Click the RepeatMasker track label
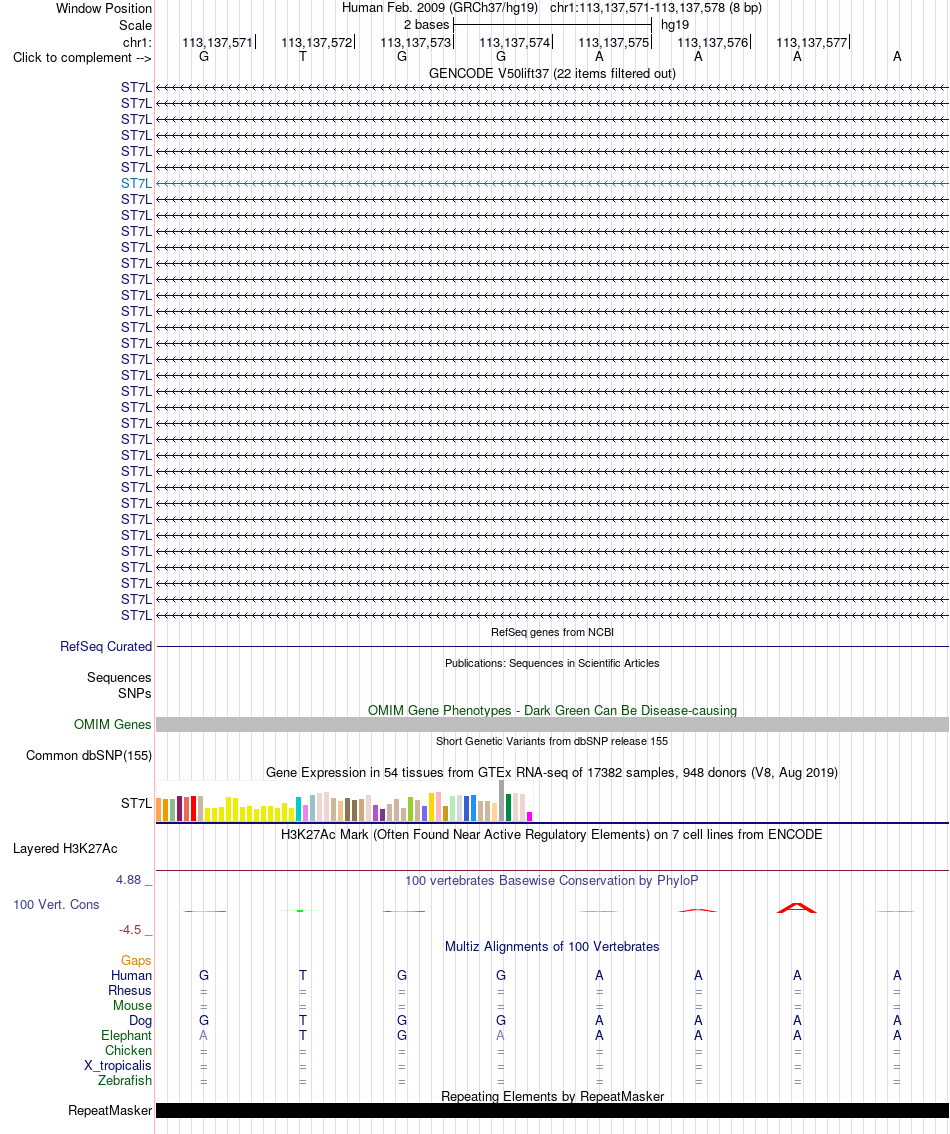The height and width of the screenshot is (1134, 950). coord(110,1111)
